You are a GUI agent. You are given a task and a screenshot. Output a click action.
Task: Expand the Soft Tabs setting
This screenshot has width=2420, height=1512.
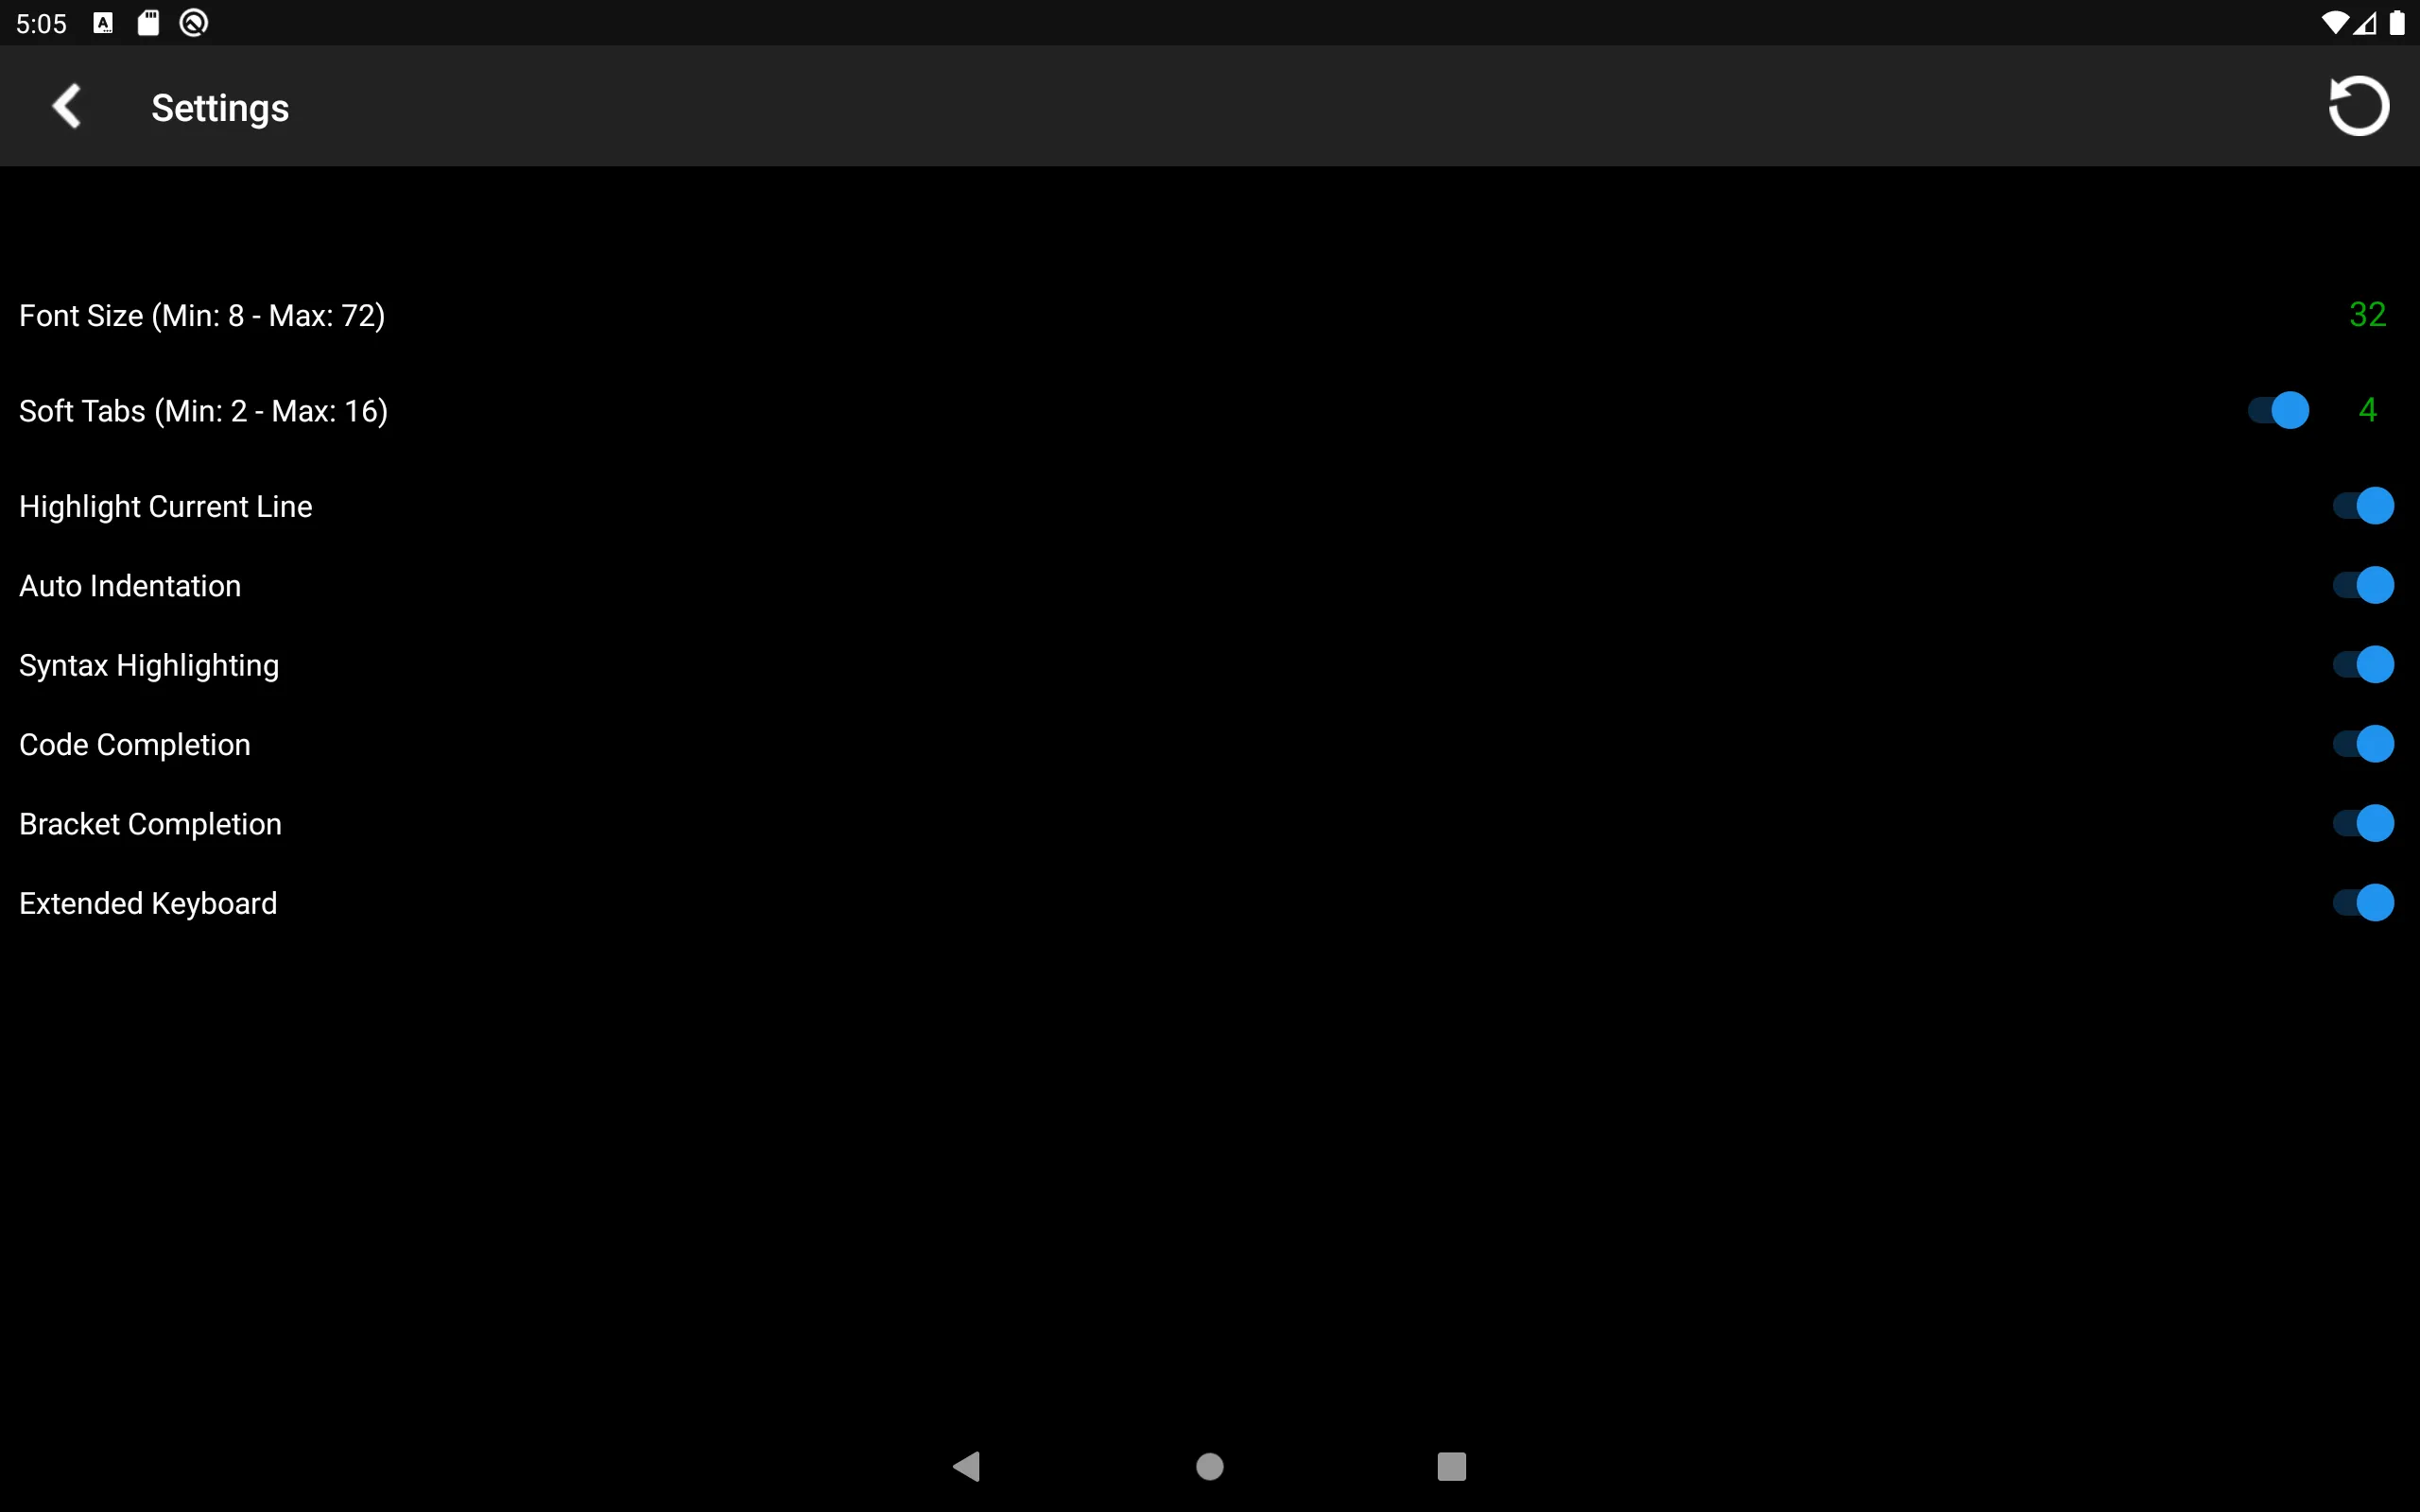2366,411
